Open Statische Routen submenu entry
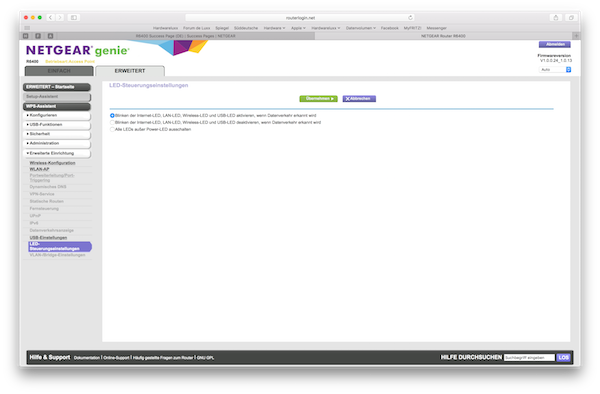The height and width of the screenshot is (394, 600). [x=47, y=202]
